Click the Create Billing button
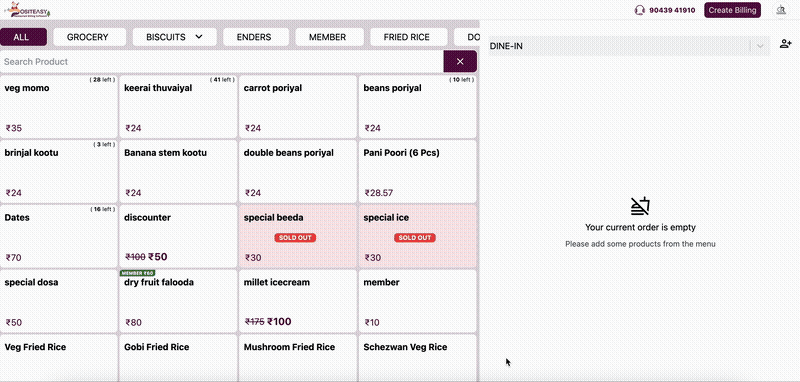Screen dimensions: 800x382 point(733,10)
